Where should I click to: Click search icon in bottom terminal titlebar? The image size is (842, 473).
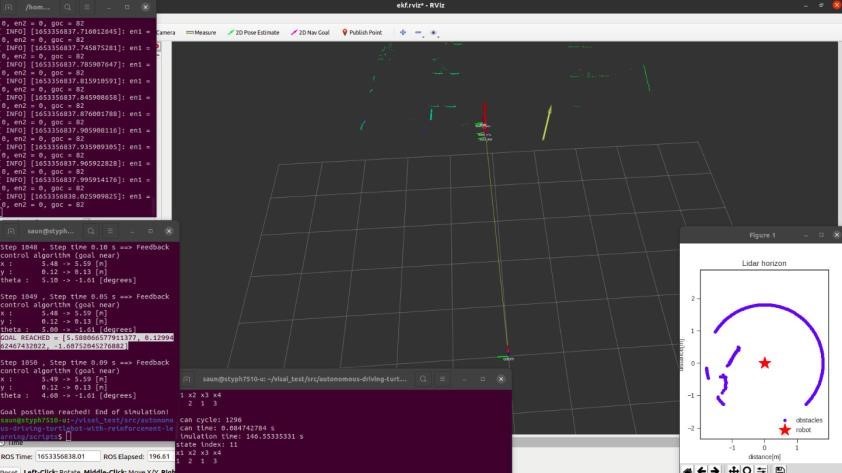423,379
